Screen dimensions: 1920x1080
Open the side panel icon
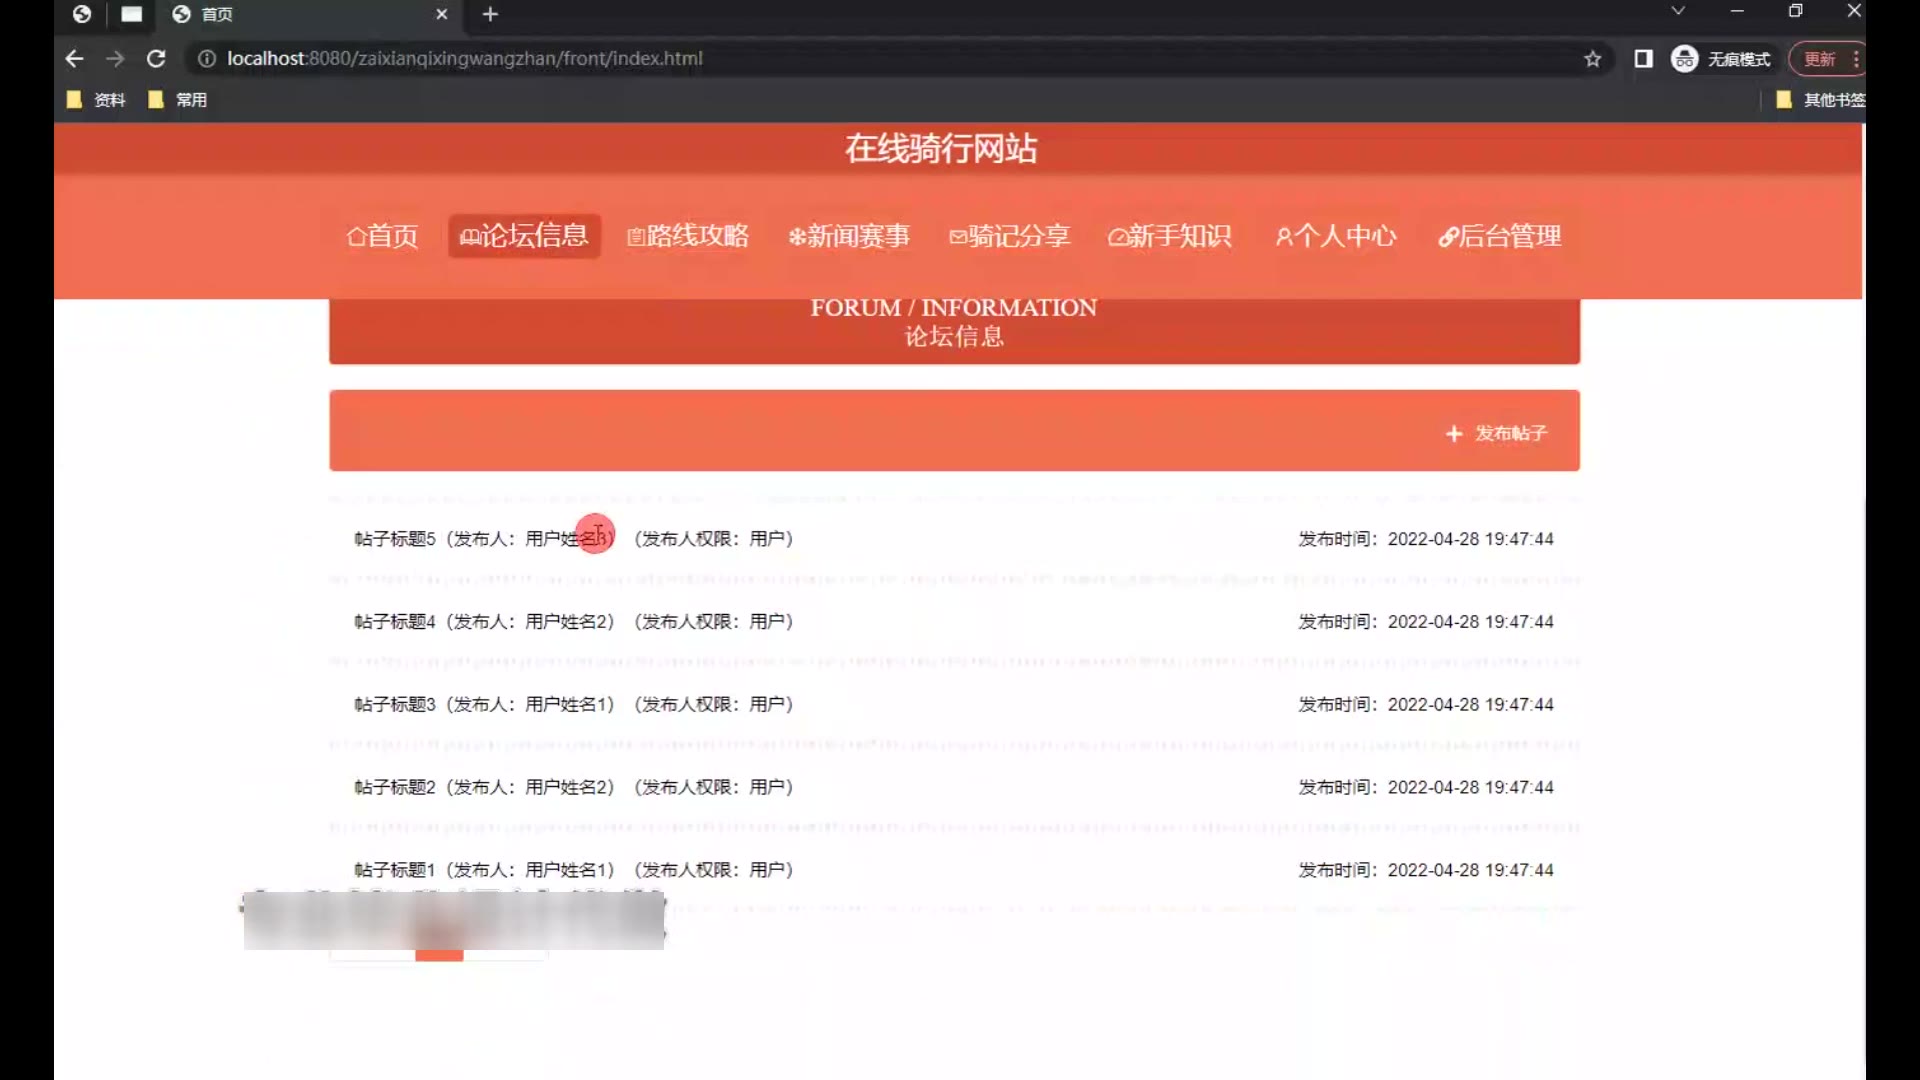coord(1643,59)
